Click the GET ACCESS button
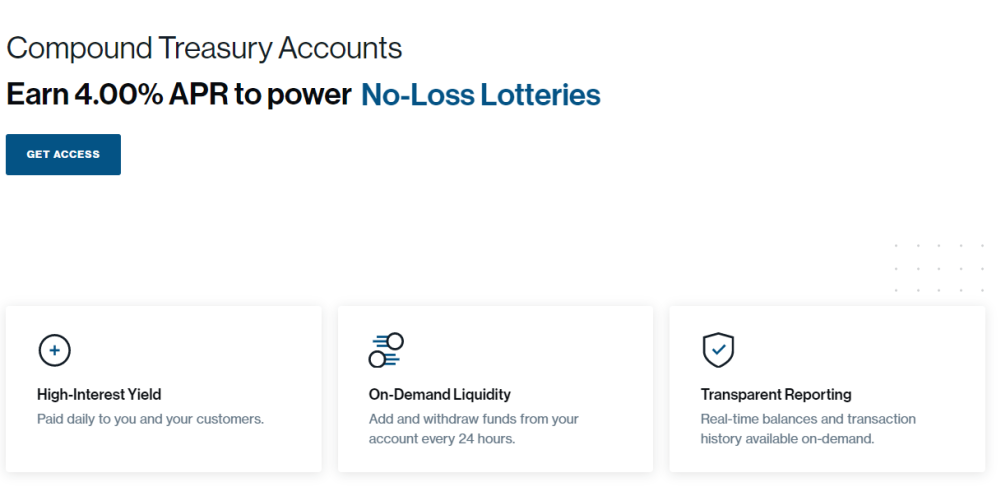Image resolution: width=1001 pixels, height=496 pixels. click(63, 154)
